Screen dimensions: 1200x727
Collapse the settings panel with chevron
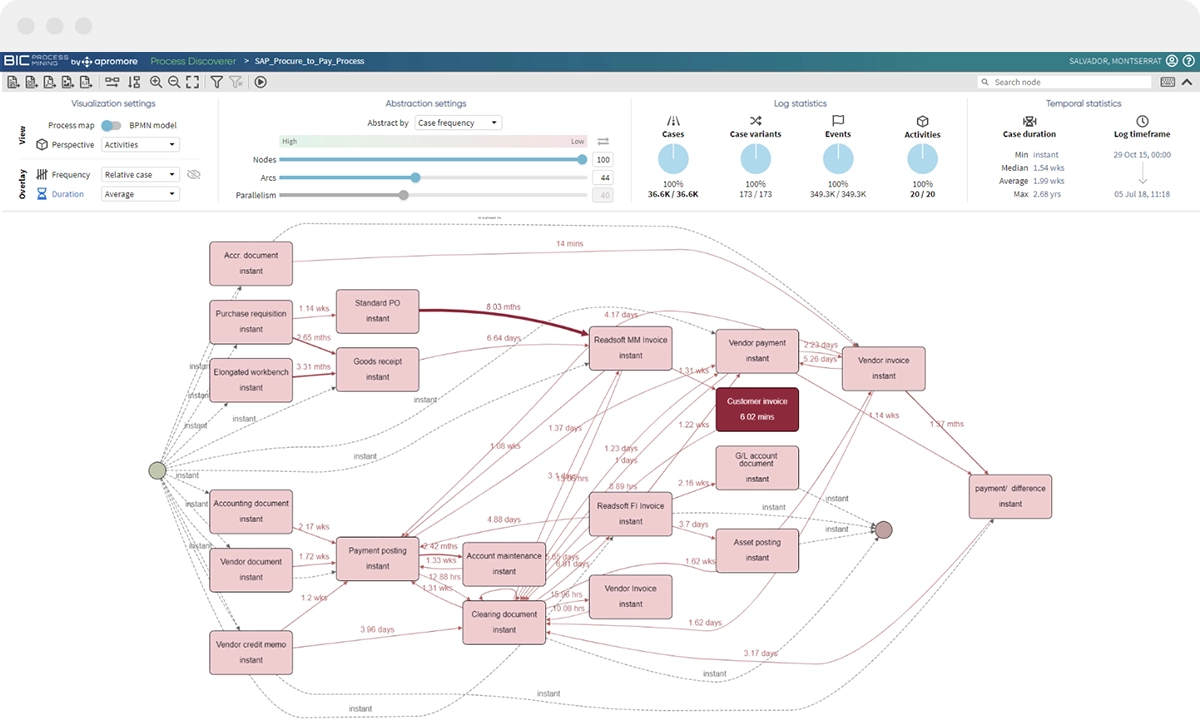point(1187,82)
